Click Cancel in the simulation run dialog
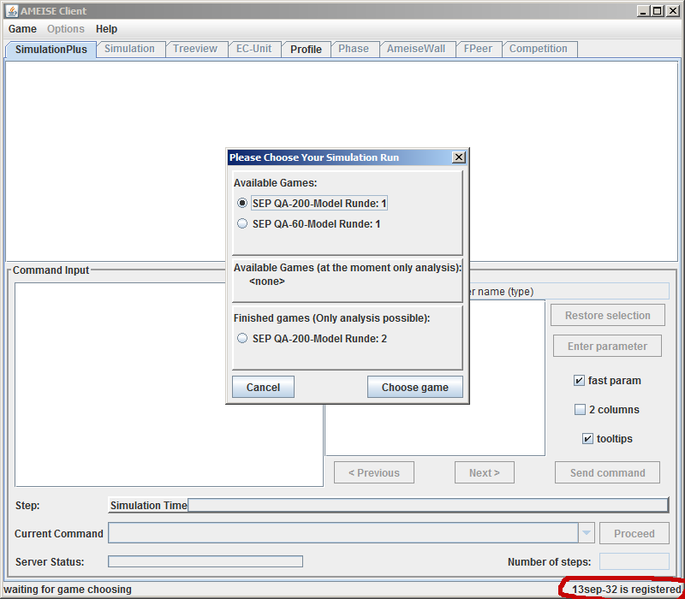 coord(263,387)
